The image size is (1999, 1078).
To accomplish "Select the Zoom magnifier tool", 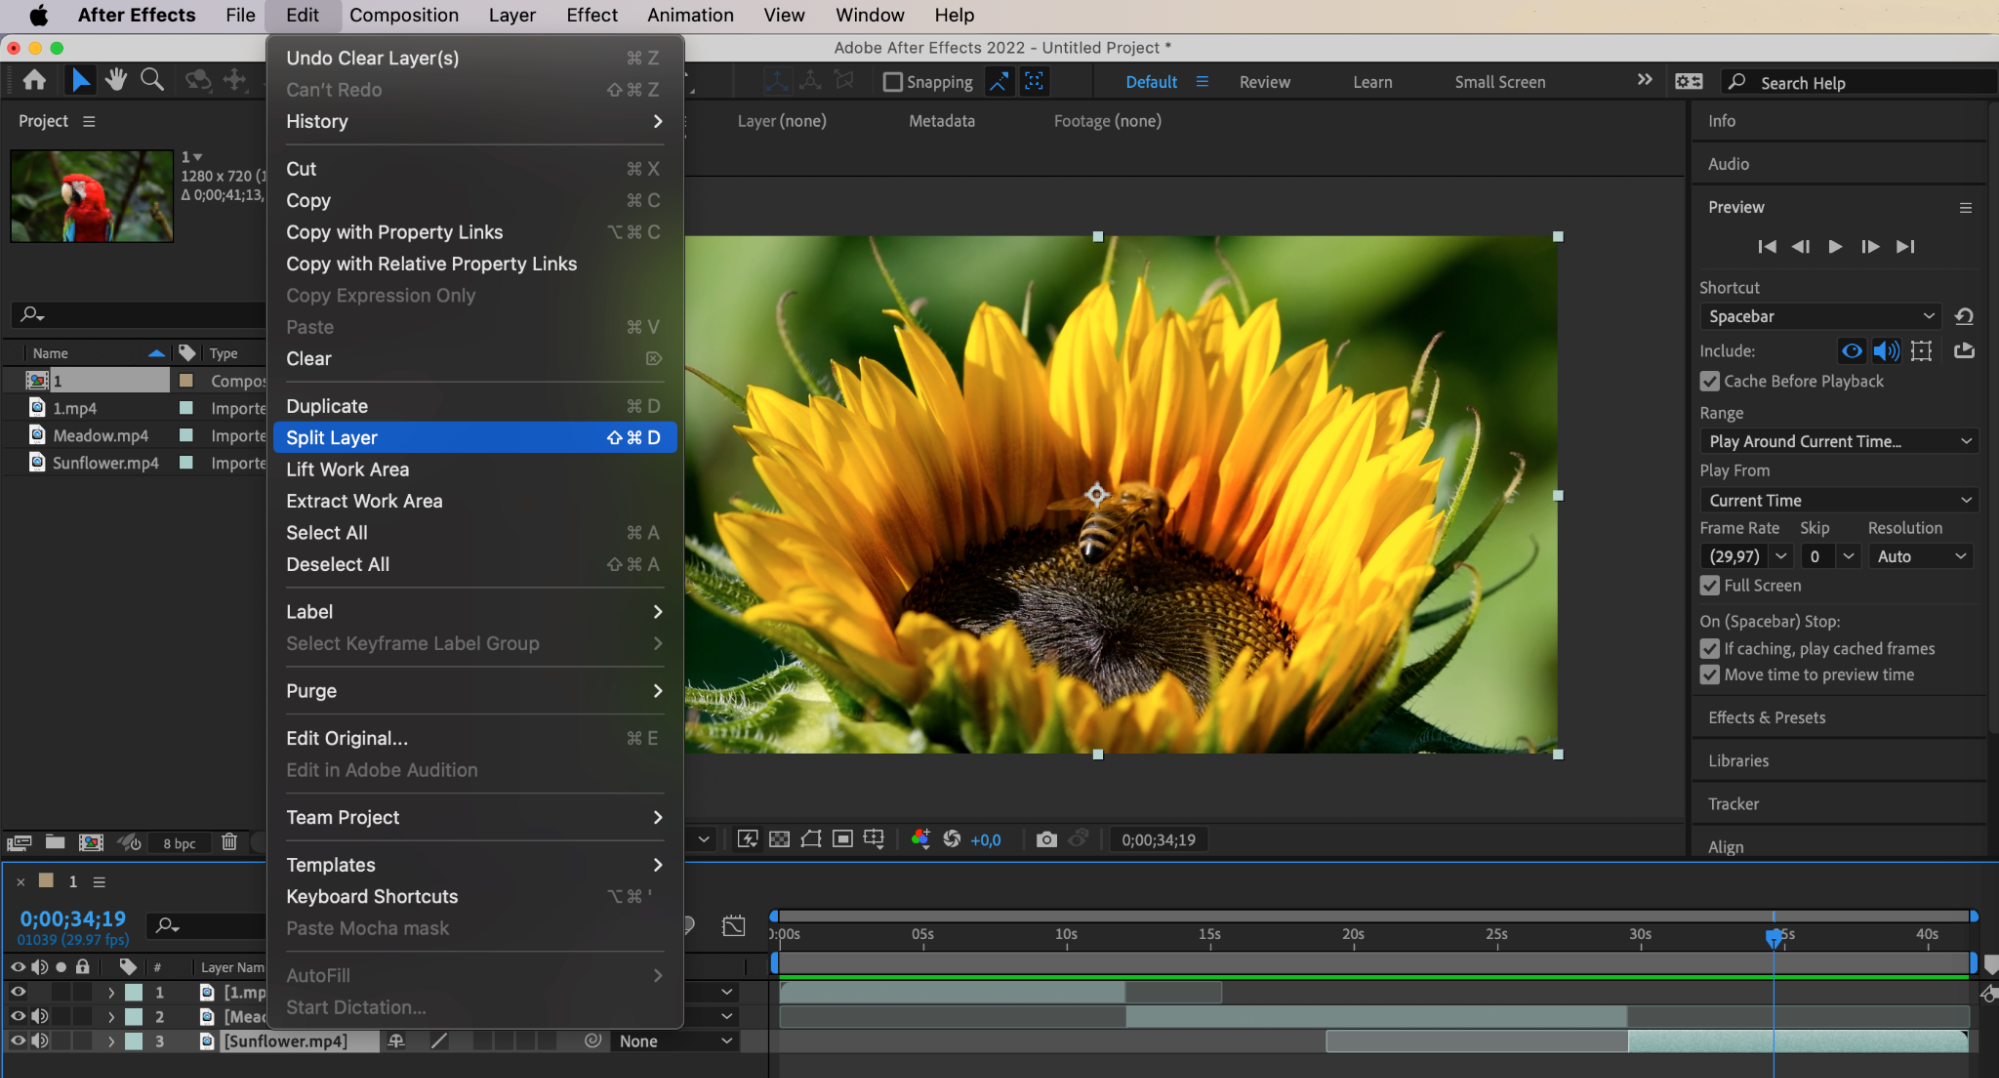I will (x=152, y=80).
